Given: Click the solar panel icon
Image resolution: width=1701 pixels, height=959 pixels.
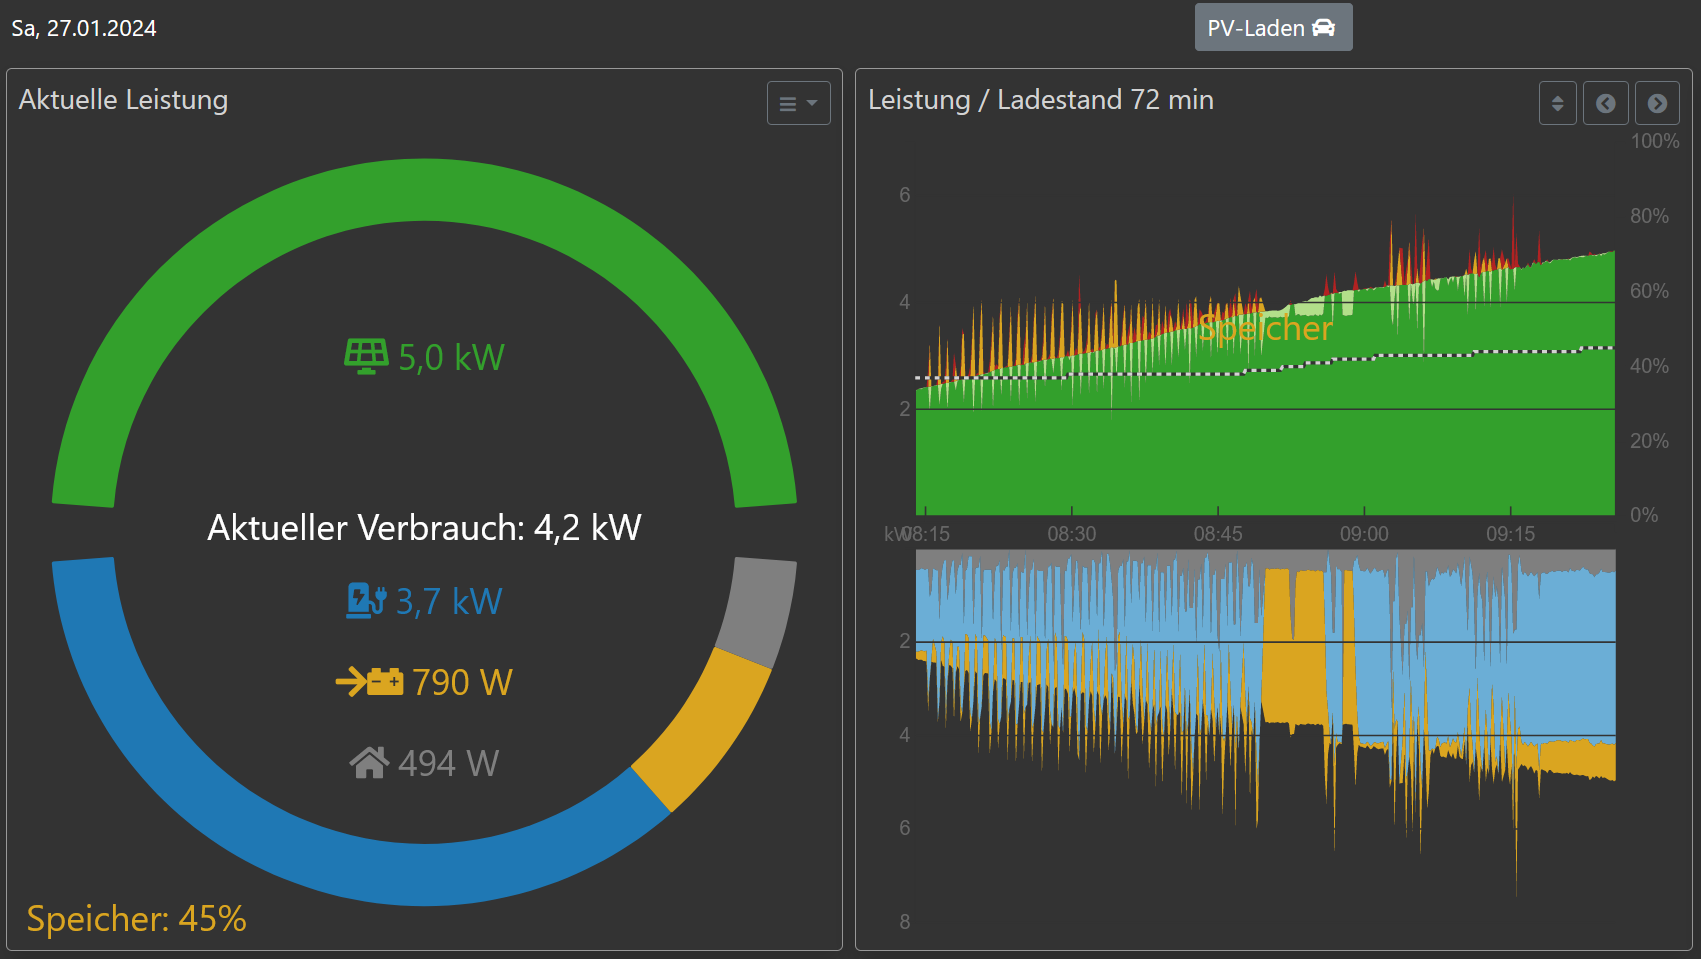Looking at the screenshot, I should coord(366,356).
